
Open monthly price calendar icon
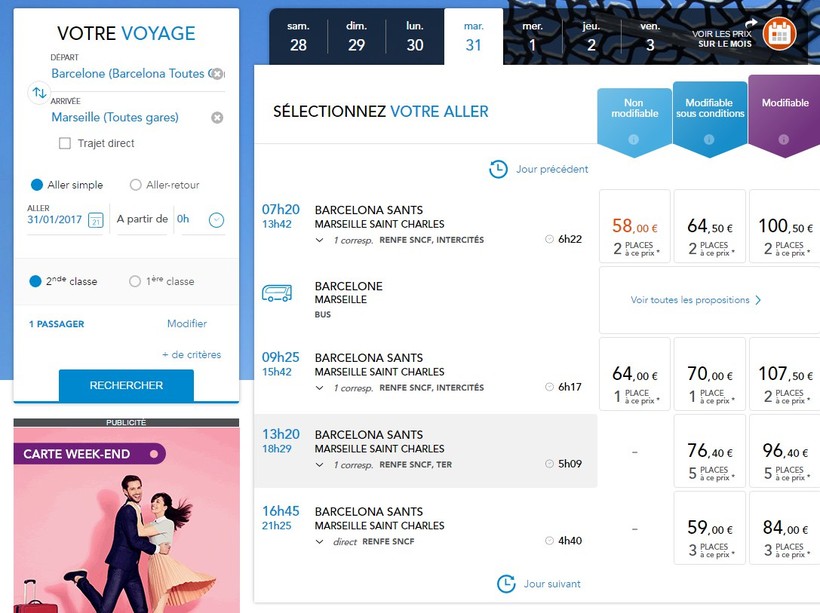(779, 33)
